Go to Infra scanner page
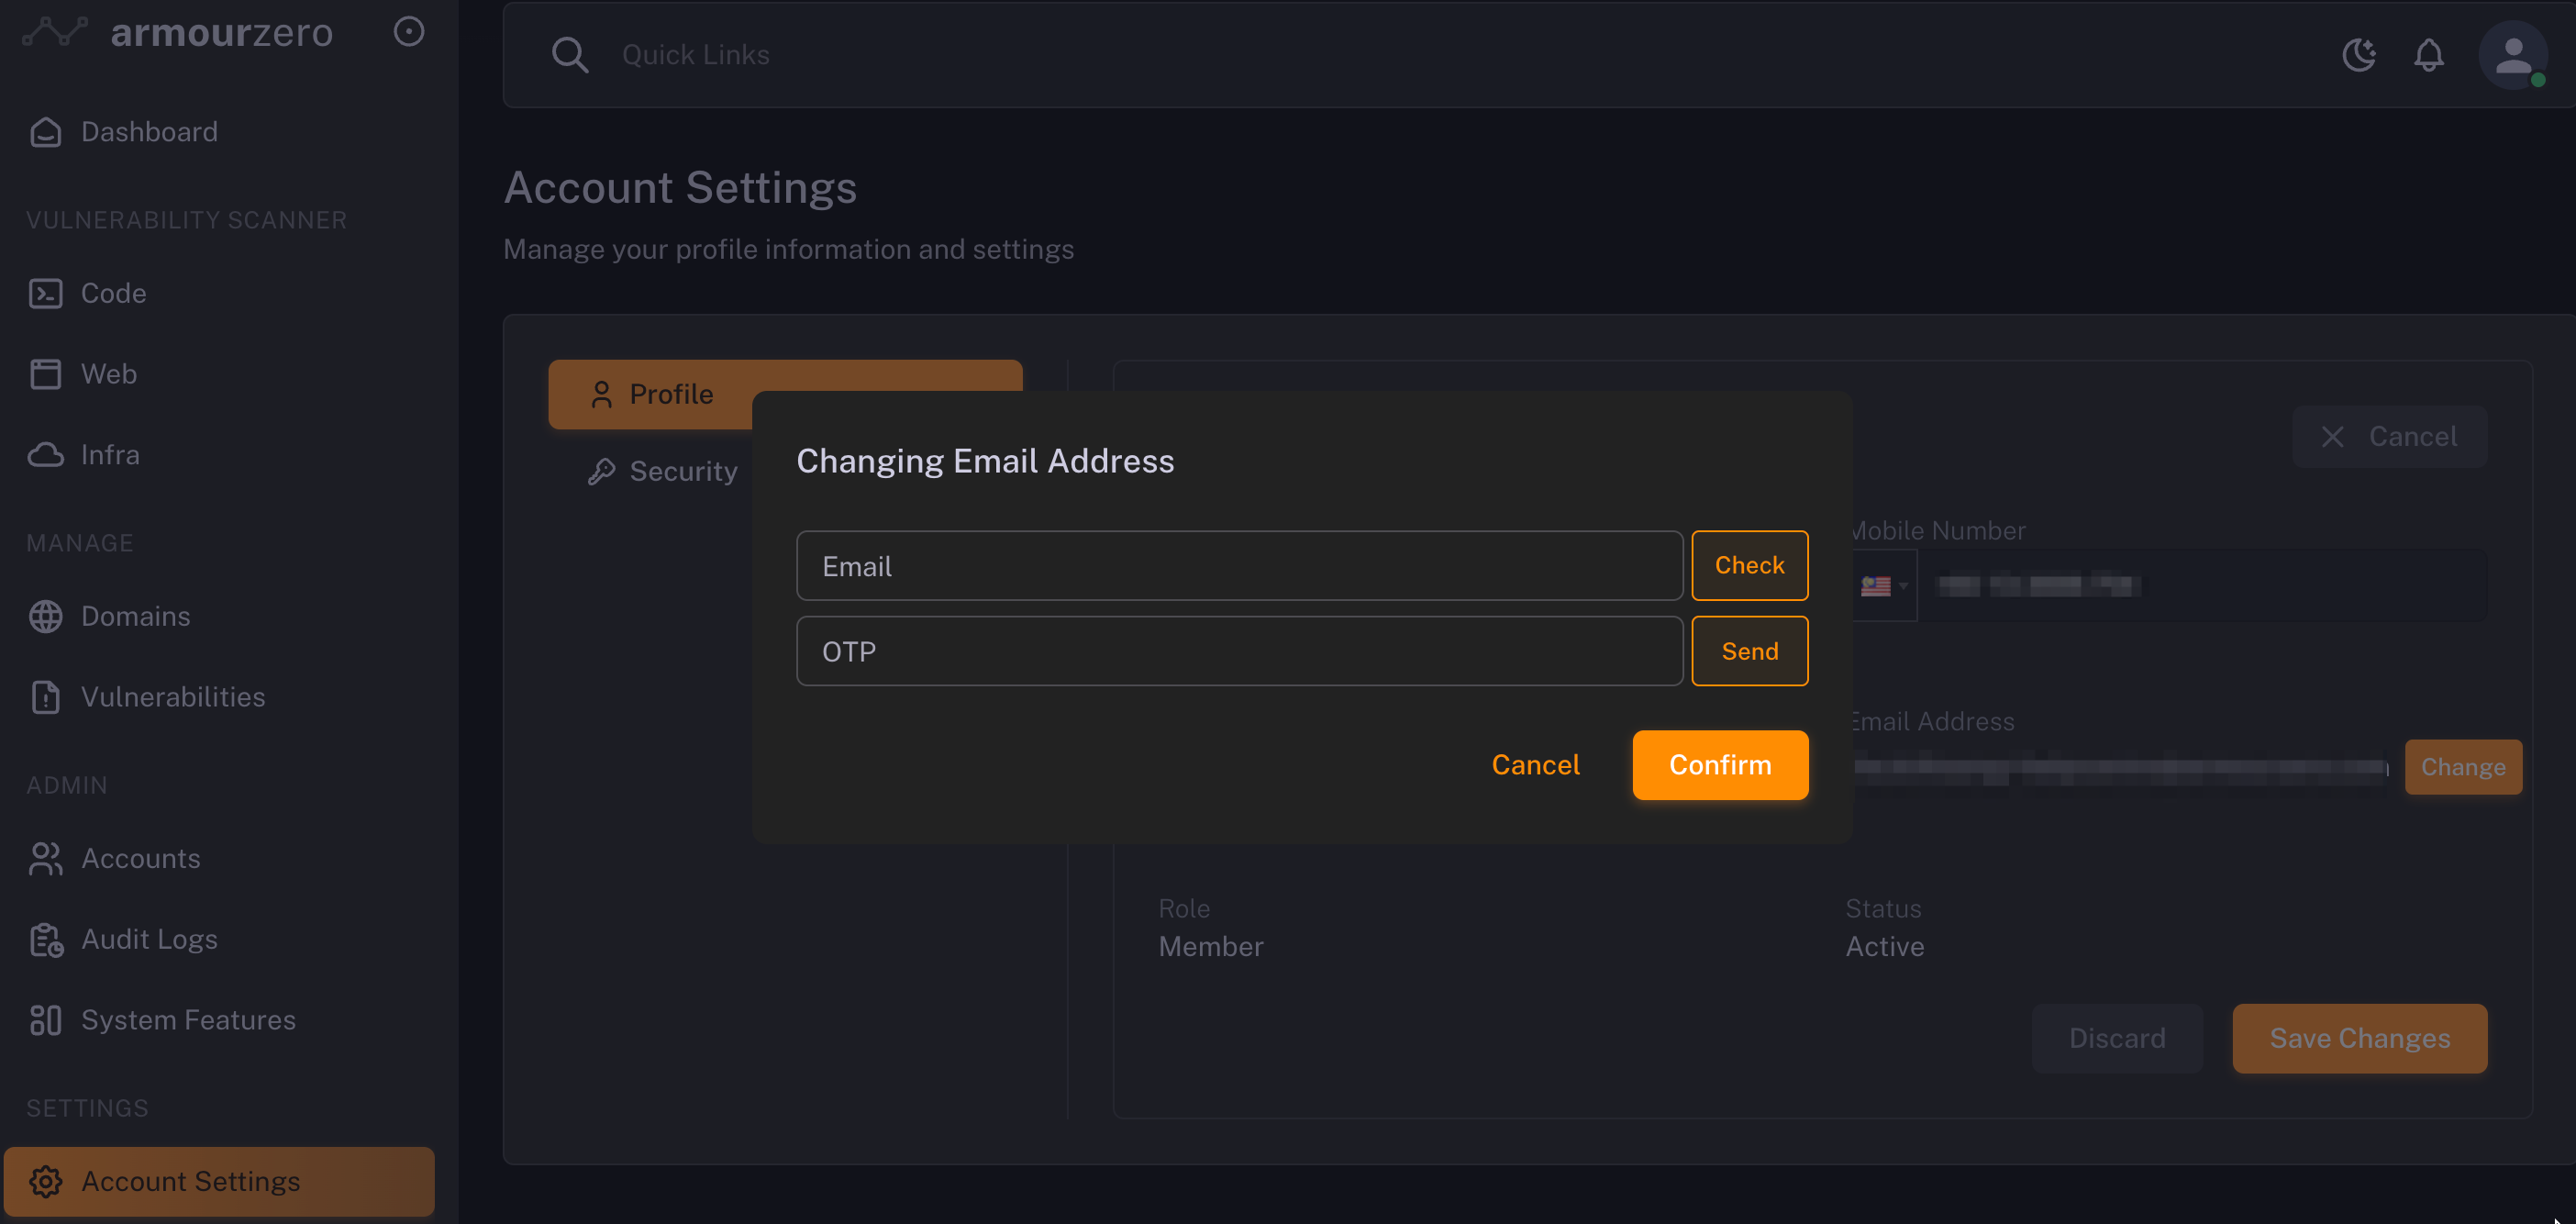The height and width of the screenshot is (1224, 2576). [110, 455]
